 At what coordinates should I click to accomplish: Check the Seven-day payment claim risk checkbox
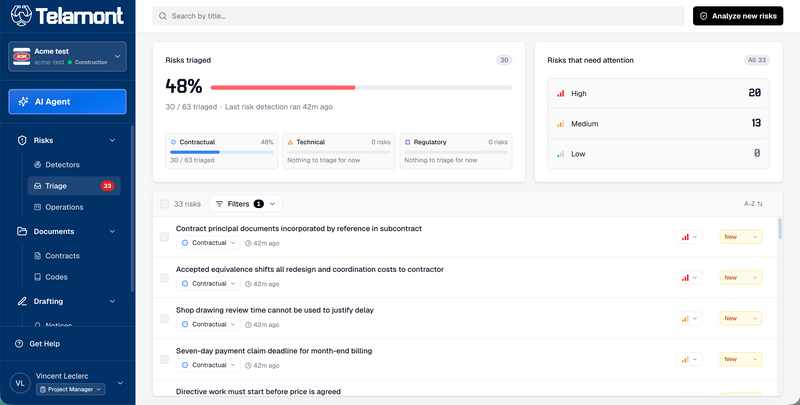[x=164, y=359]
